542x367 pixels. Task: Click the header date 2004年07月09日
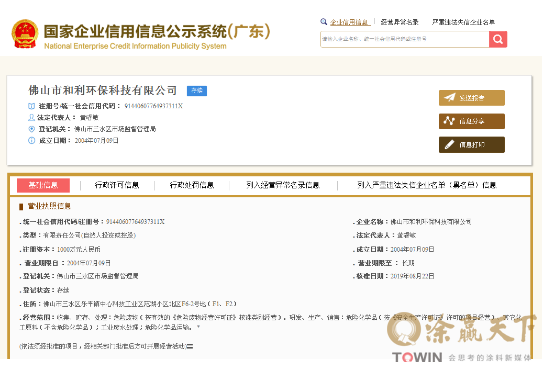pos(96,140)
